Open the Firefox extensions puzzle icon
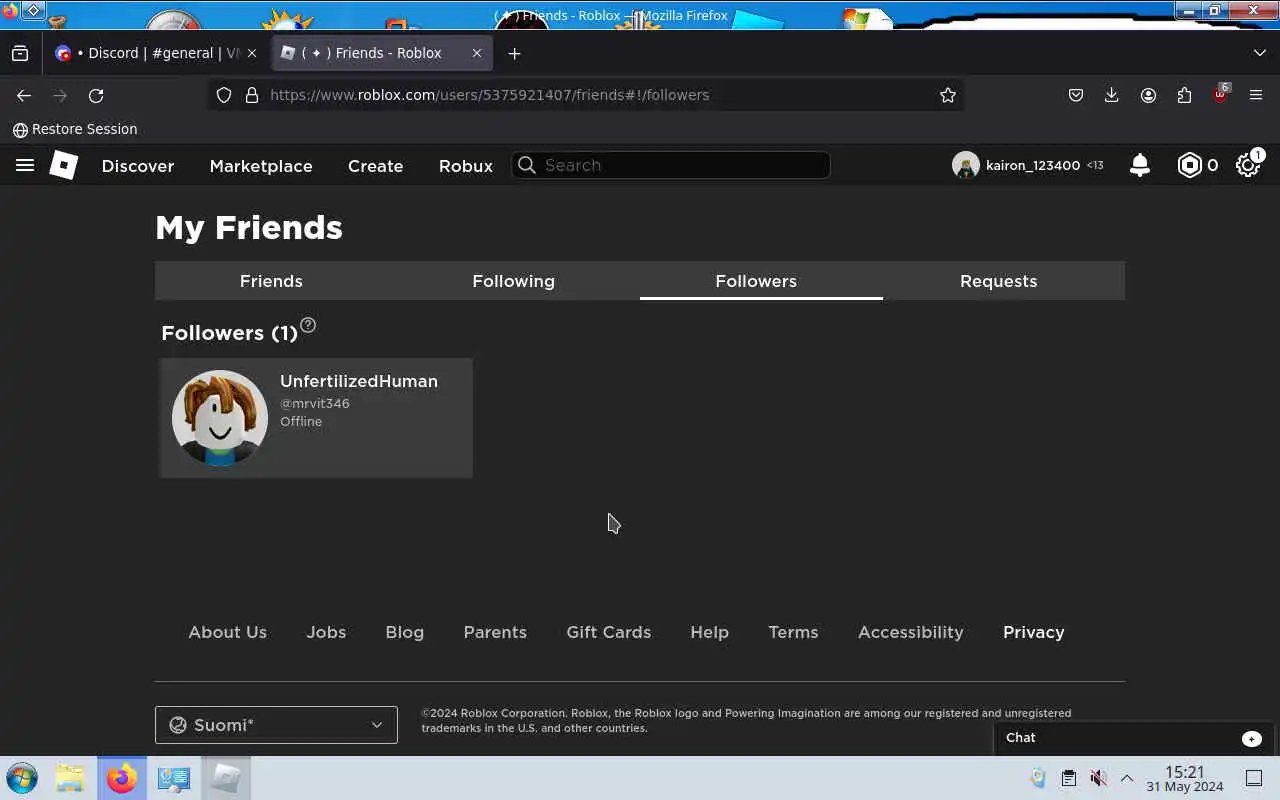This screenshot has height=800, width=1280. [x=1184, y=95]
